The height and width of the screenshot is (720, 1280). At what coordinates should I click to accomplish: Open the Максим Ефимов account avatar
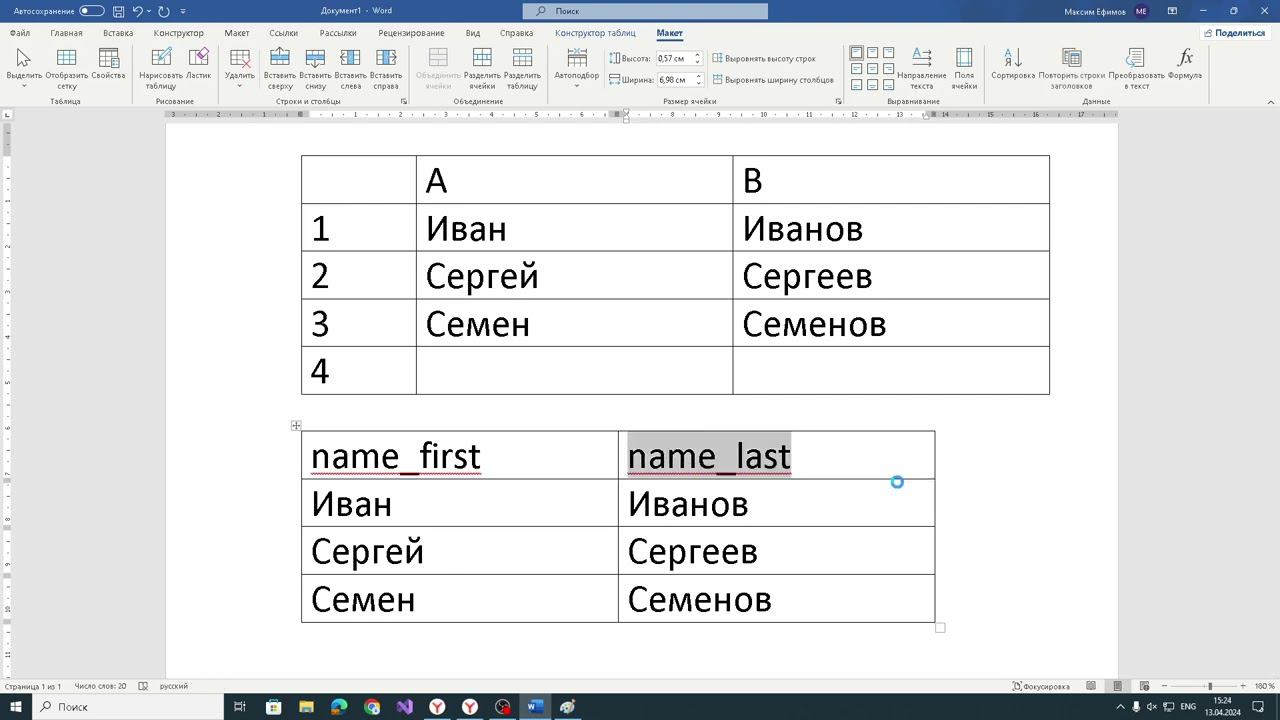(x=1142, y=11)
